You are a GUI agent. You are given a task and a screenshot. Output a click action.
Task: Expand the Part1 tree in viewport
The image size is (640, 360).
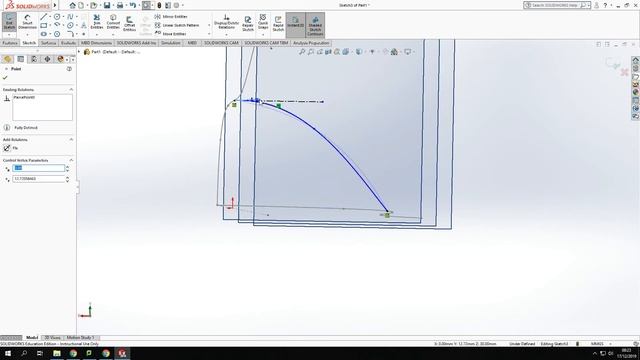click(79, 52)
